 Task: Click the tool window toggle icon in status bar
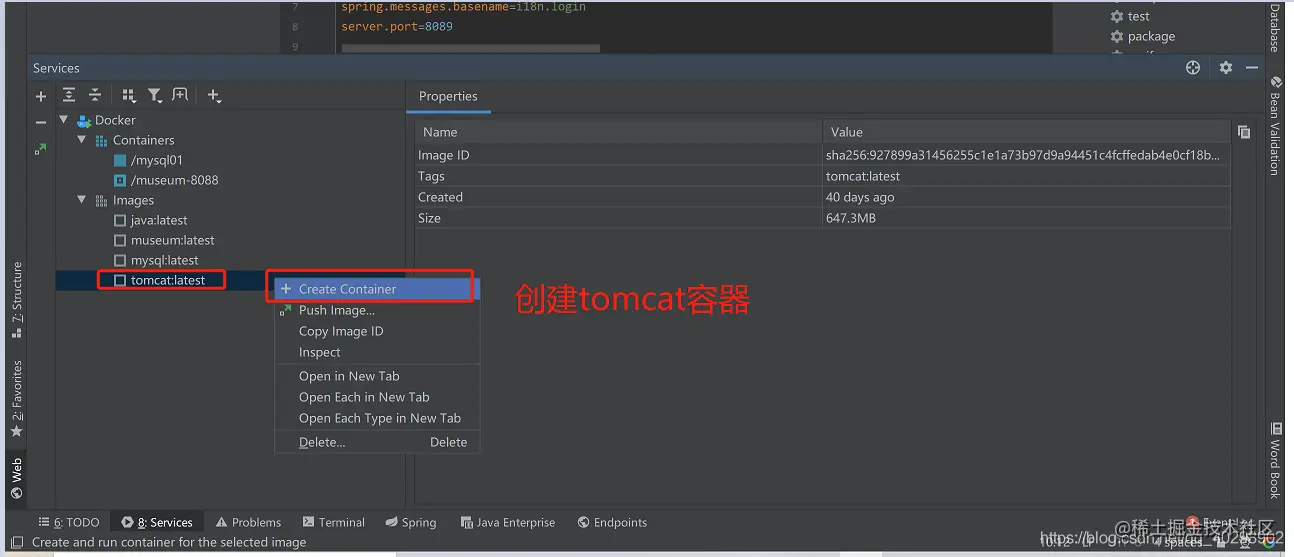point(16,542)
